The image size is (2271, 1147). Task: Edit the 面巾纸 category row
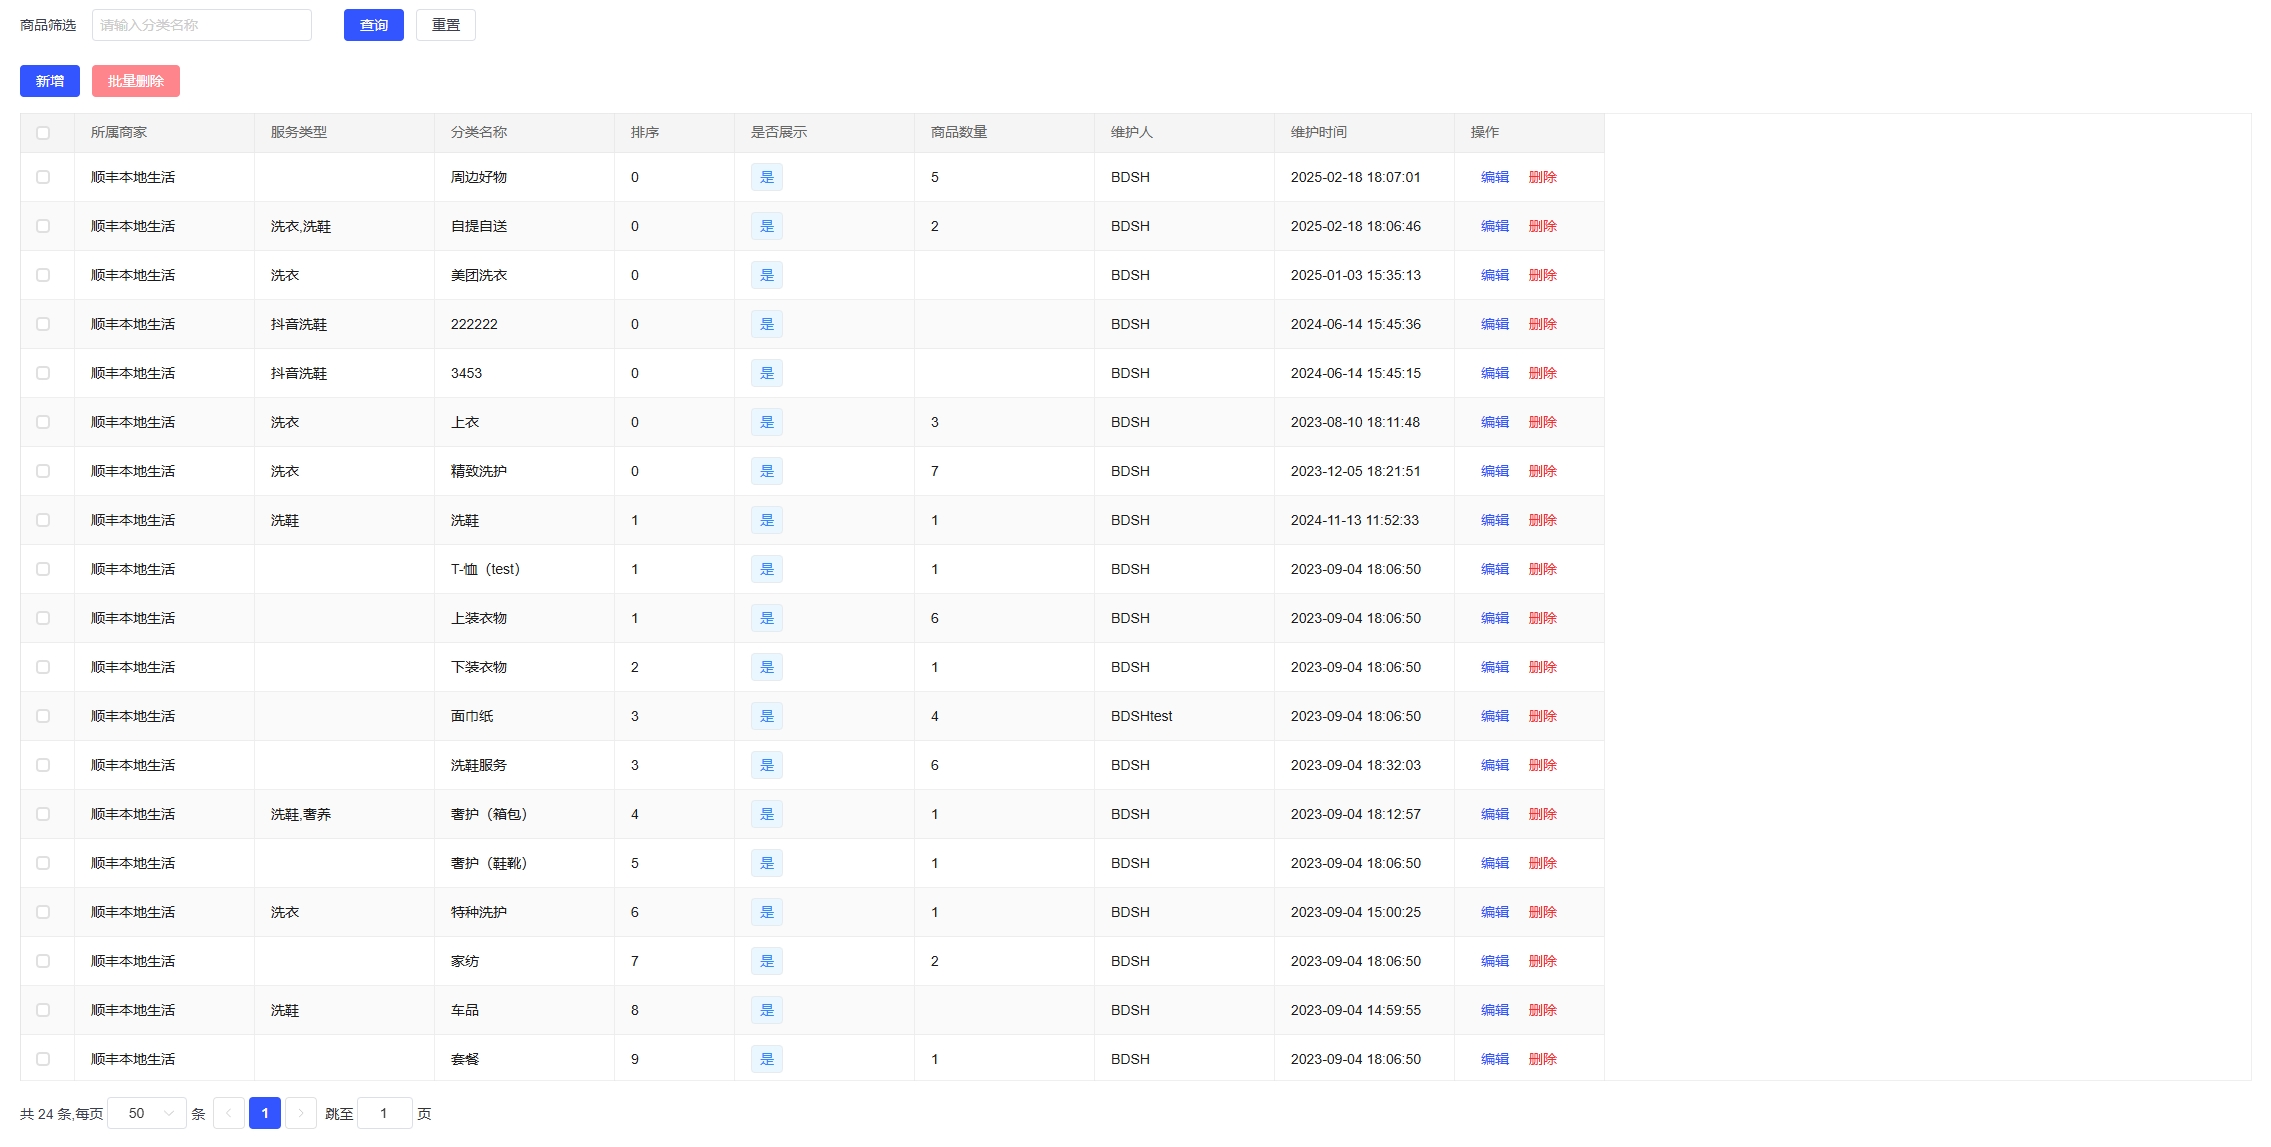click(x=1494, y=716)
